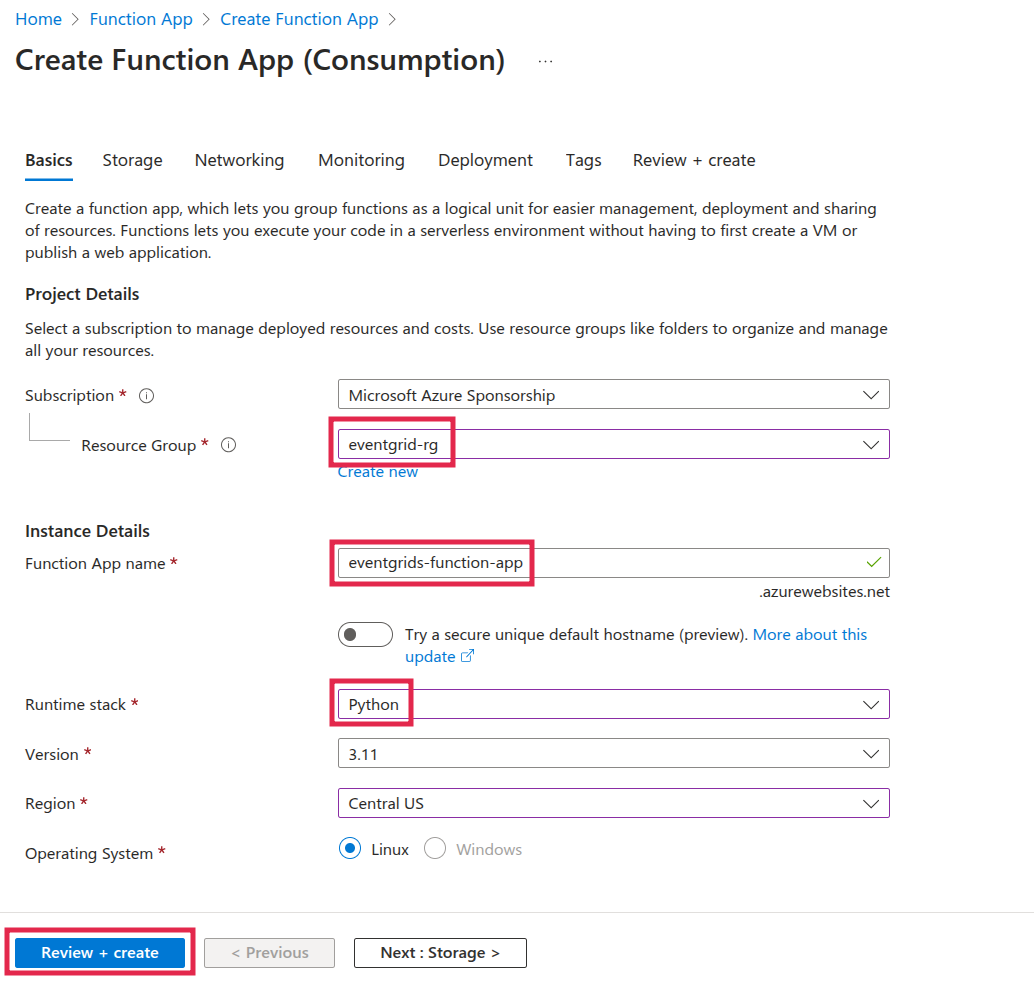
Task: Click the external link icon after 'update'
Action: pos(466,657)
